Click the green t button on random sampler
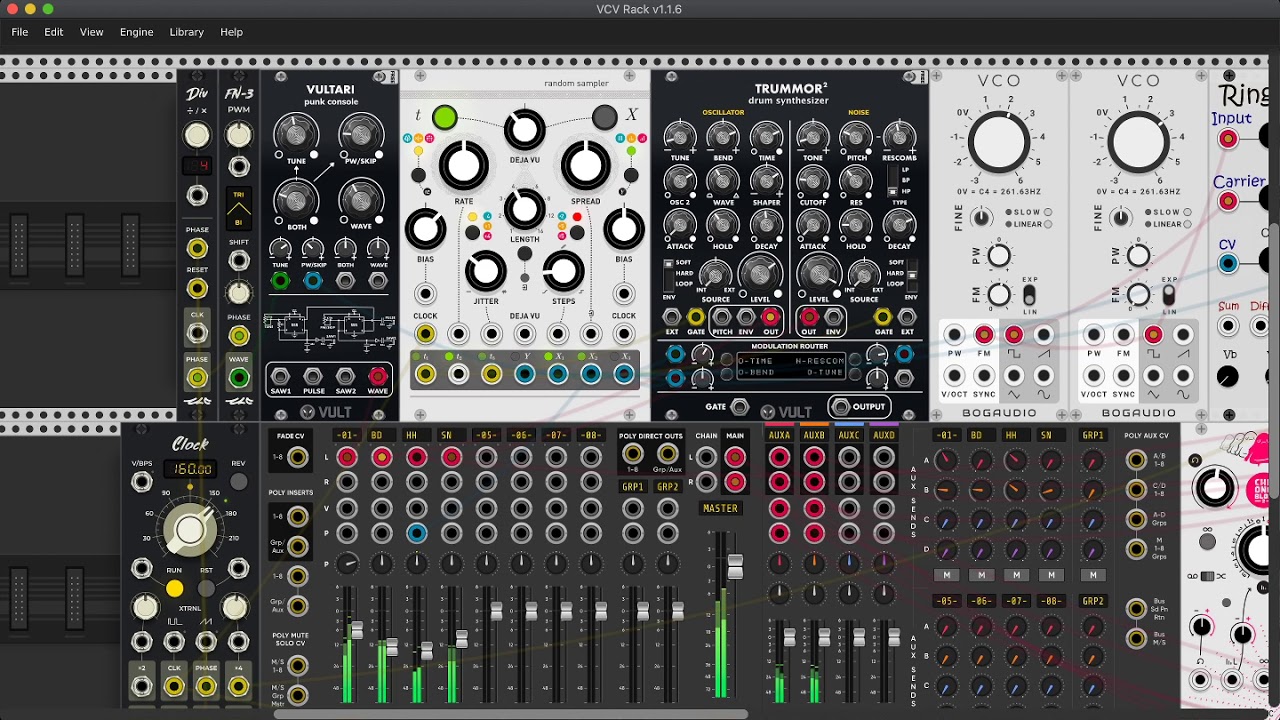Screen dimensions: 1280x720 445,118
